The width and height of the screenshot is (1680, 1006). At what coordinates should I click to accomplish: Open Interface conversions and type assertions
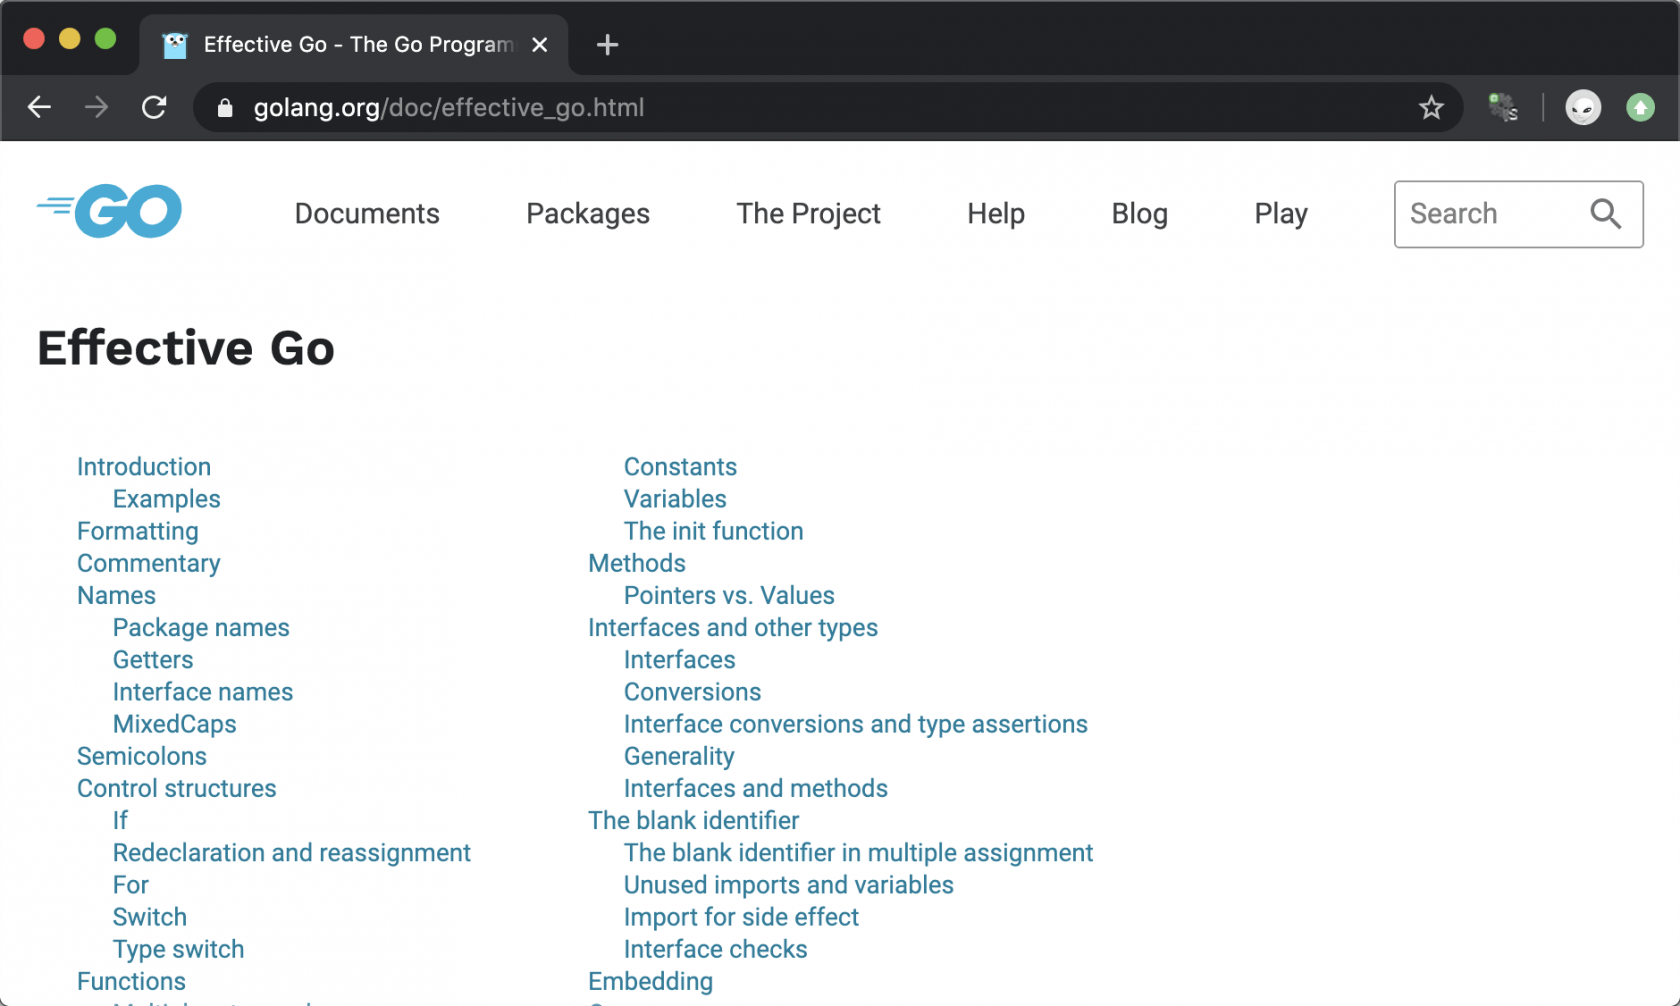pyautogui.click(x=856, y=724)
